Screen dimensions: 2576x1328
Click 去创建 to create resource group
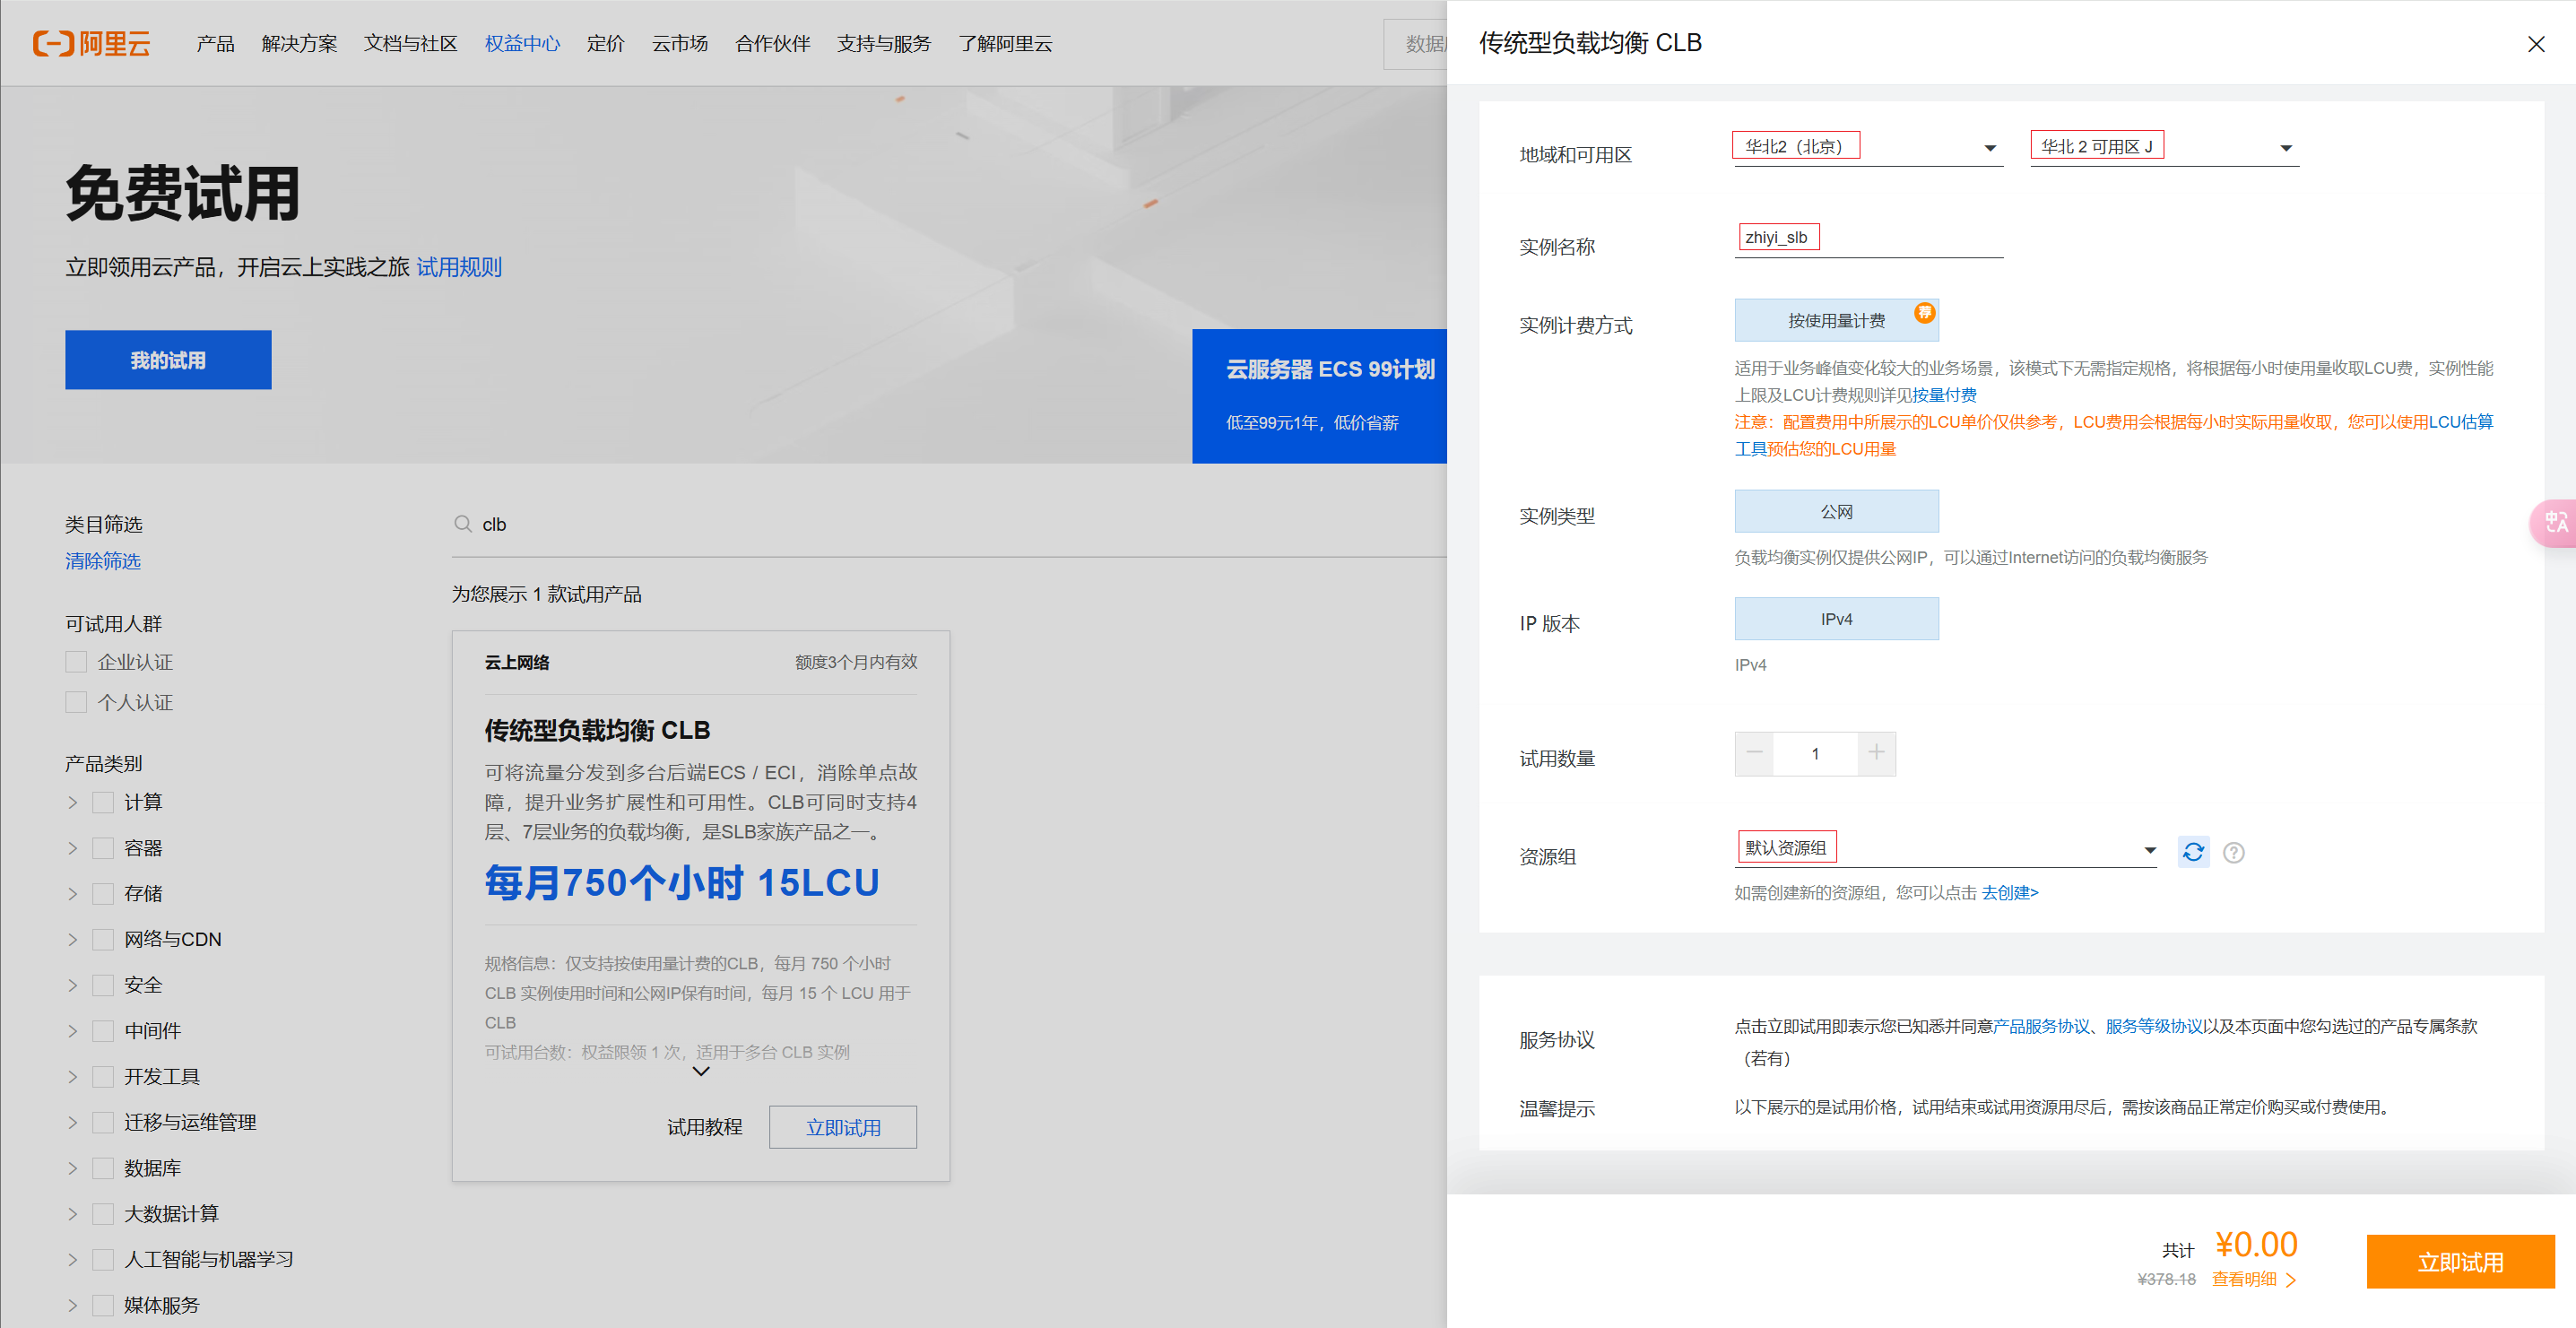pyautogui.click(x=2010, y=892)
